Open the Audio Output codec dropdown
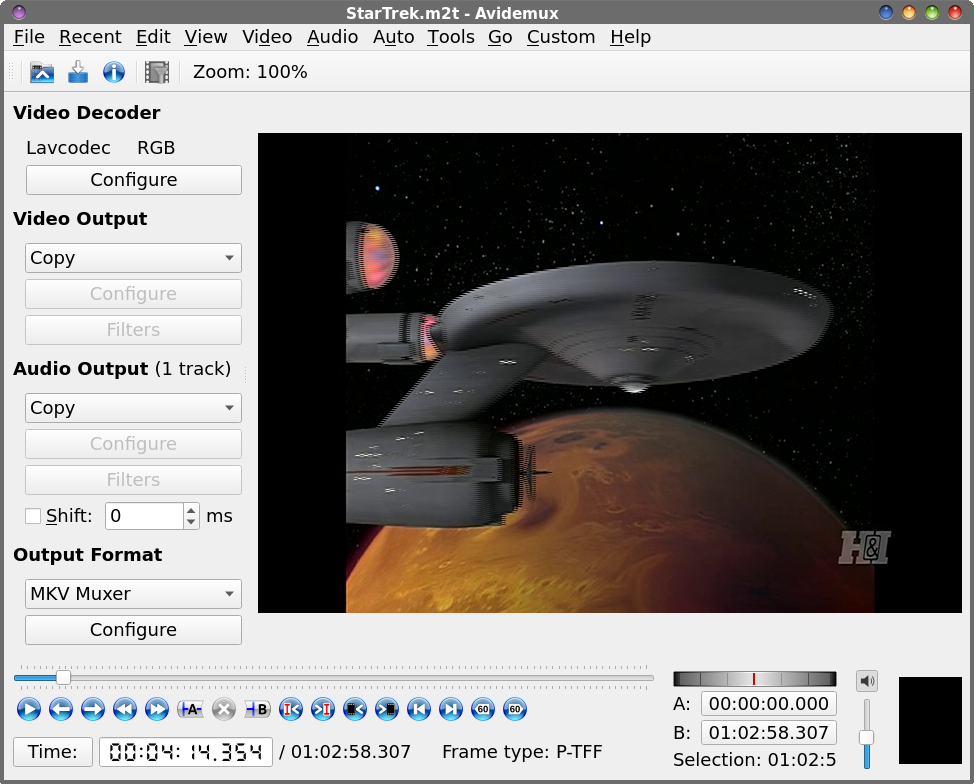974x784 pixels. [133, 408]
